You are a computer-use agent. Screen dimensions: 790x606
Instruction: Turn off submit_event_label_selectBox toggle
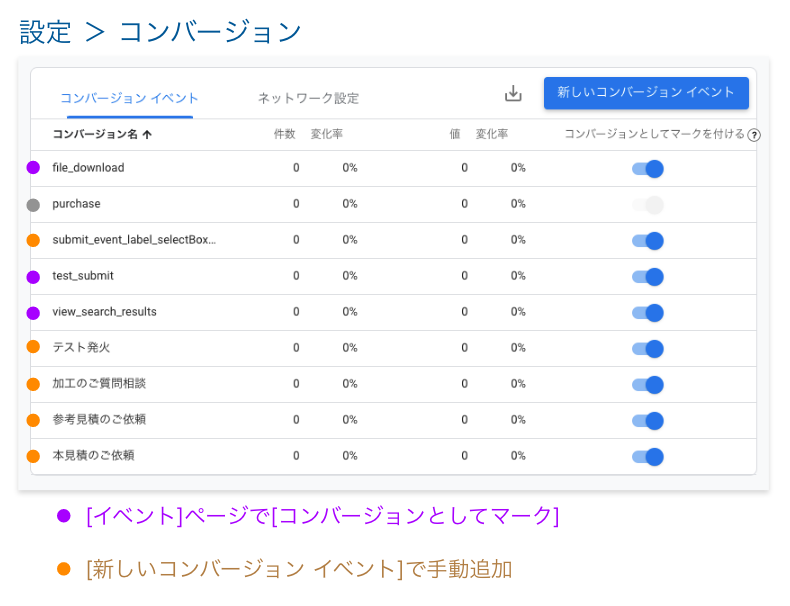coord(648,241)
